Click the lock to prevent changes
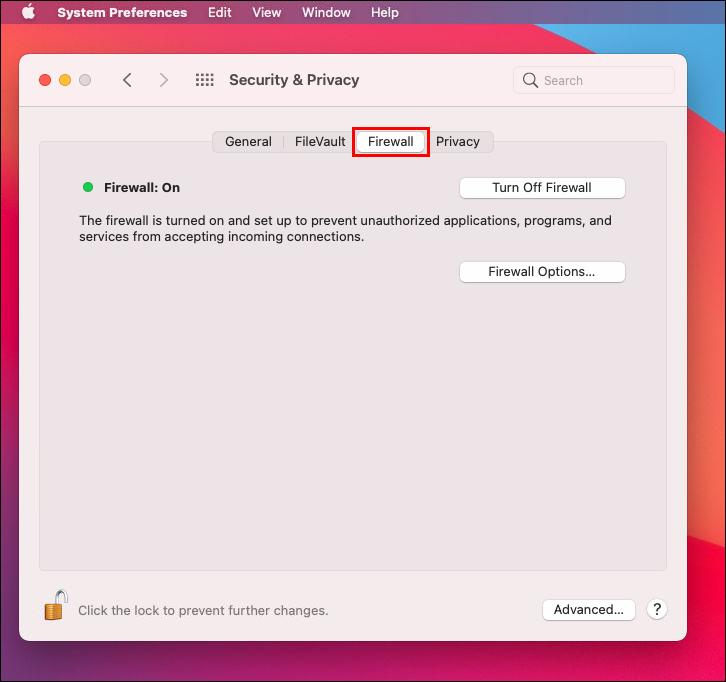 pyautogui.click(x=56, y=605)
